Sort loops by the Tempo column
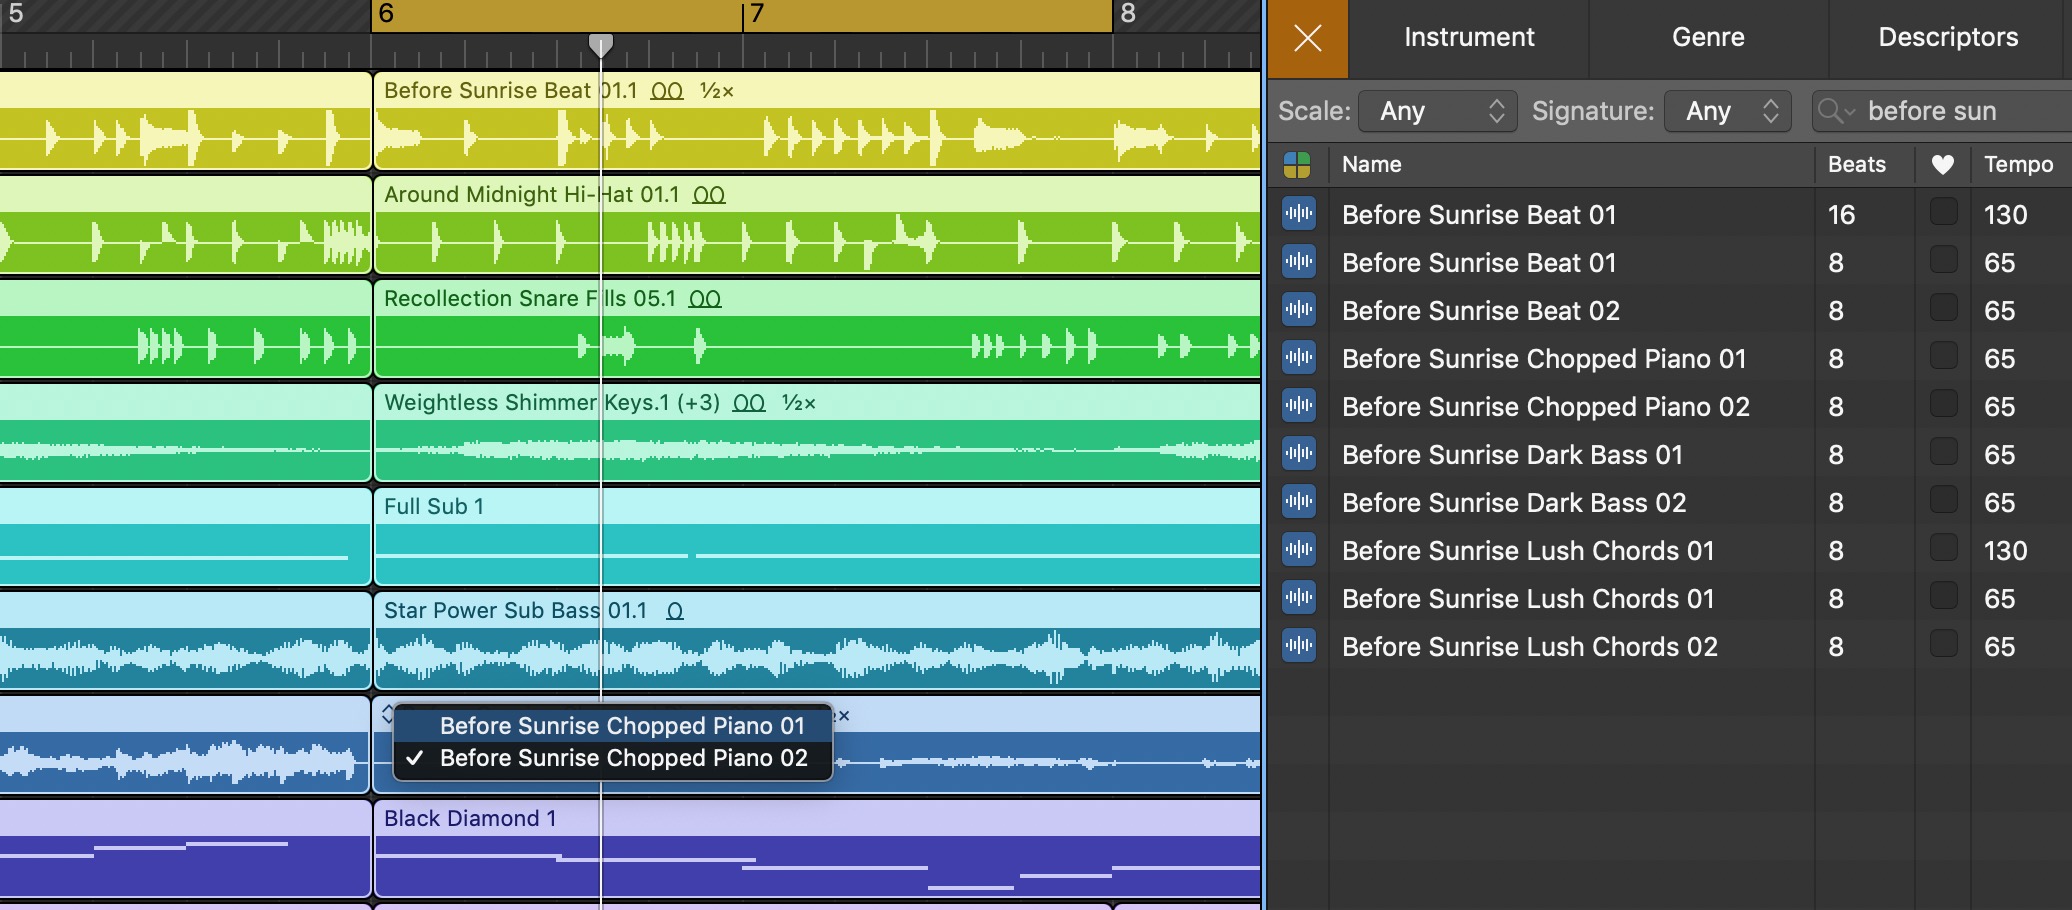Screen dimensions: 2072x910 click(x=2018, y=165)
